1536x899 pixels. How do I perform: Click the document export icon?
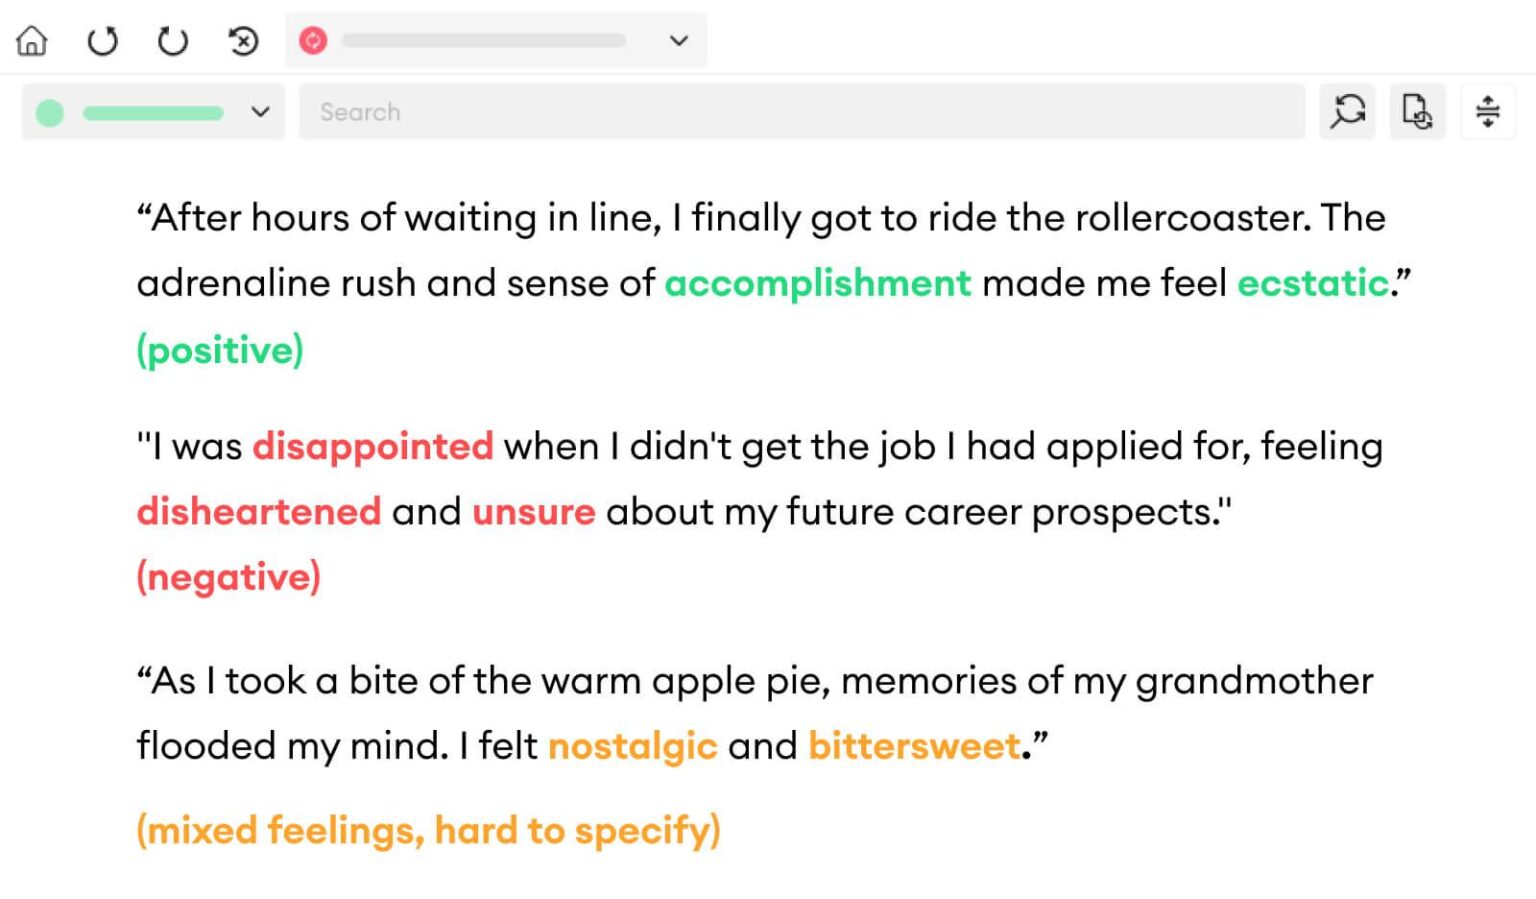point(1417,111)
